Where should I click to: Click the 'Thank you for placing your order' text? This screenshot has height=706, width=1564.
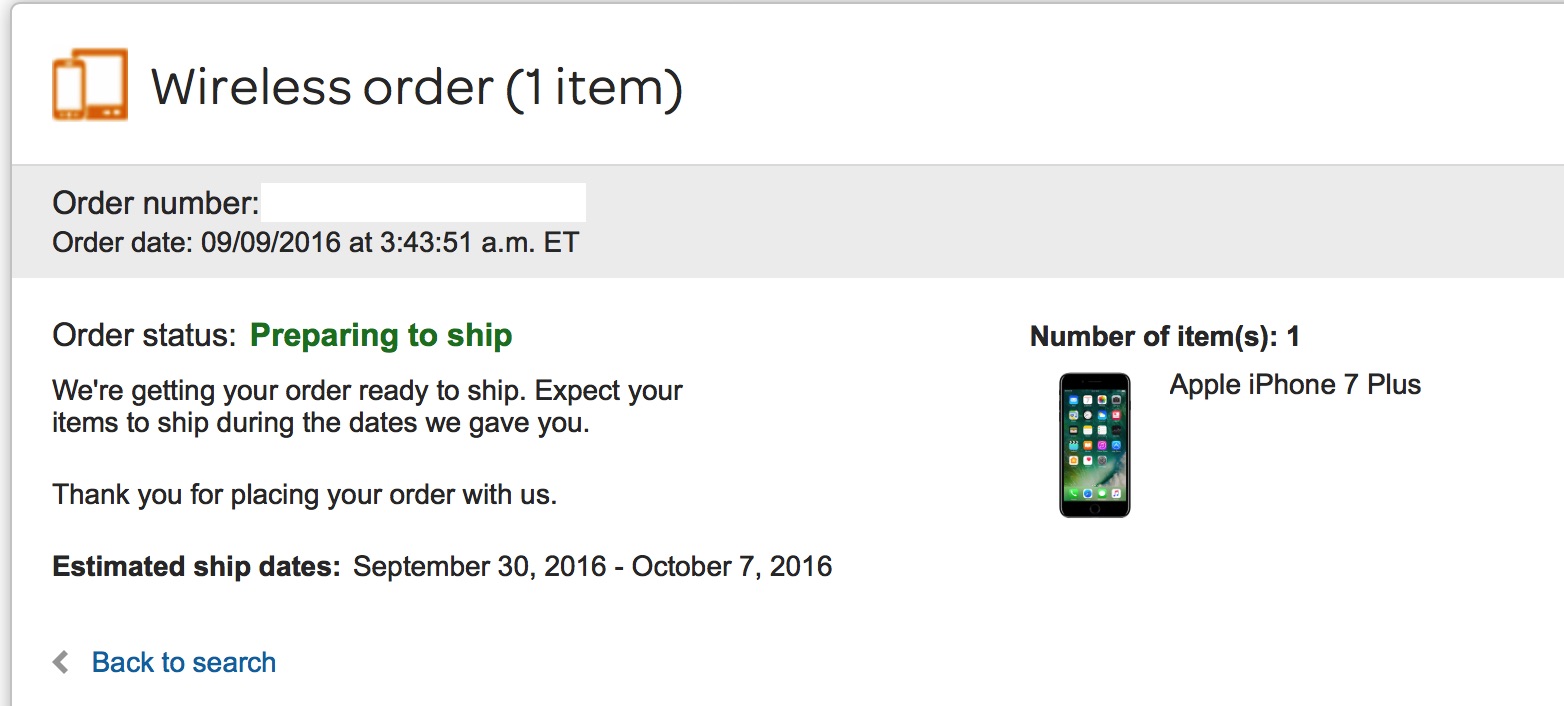coord(304,494)
